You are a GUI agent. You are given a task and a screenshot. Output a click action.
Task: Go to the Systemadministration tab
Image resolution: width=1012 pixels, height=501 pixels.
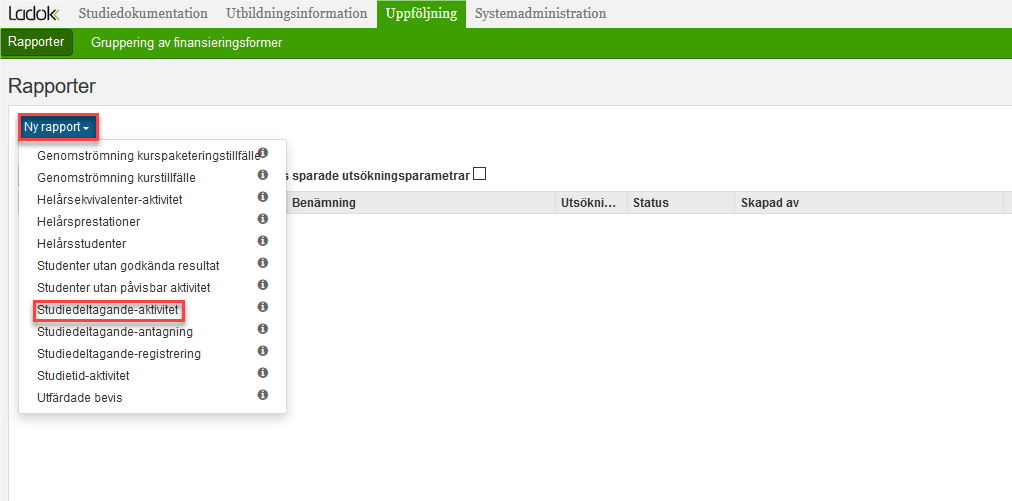pyautogui.click(x=540, y=14)
